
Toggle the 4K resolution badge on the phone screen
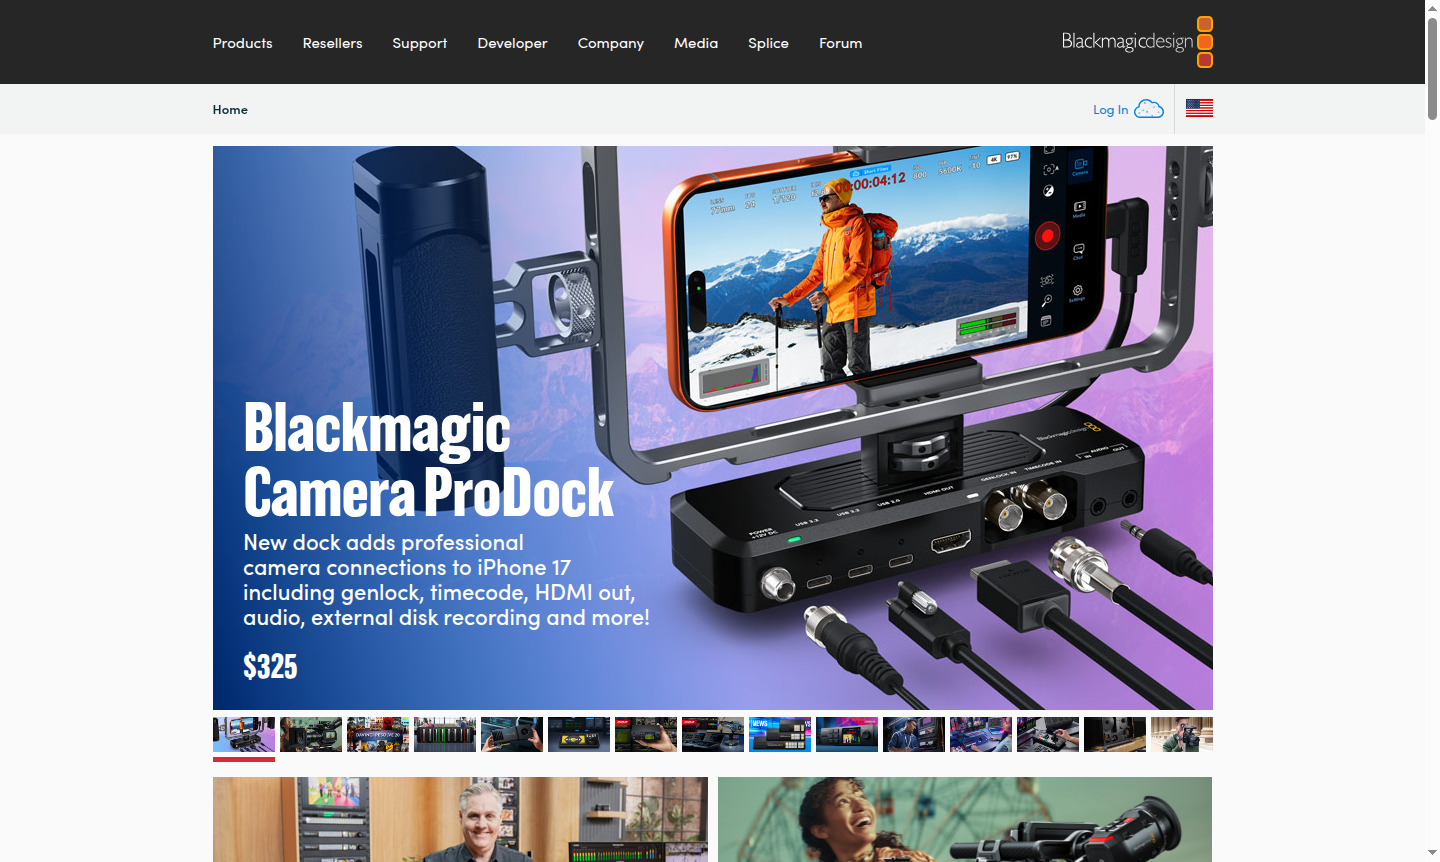coord(993,159)
